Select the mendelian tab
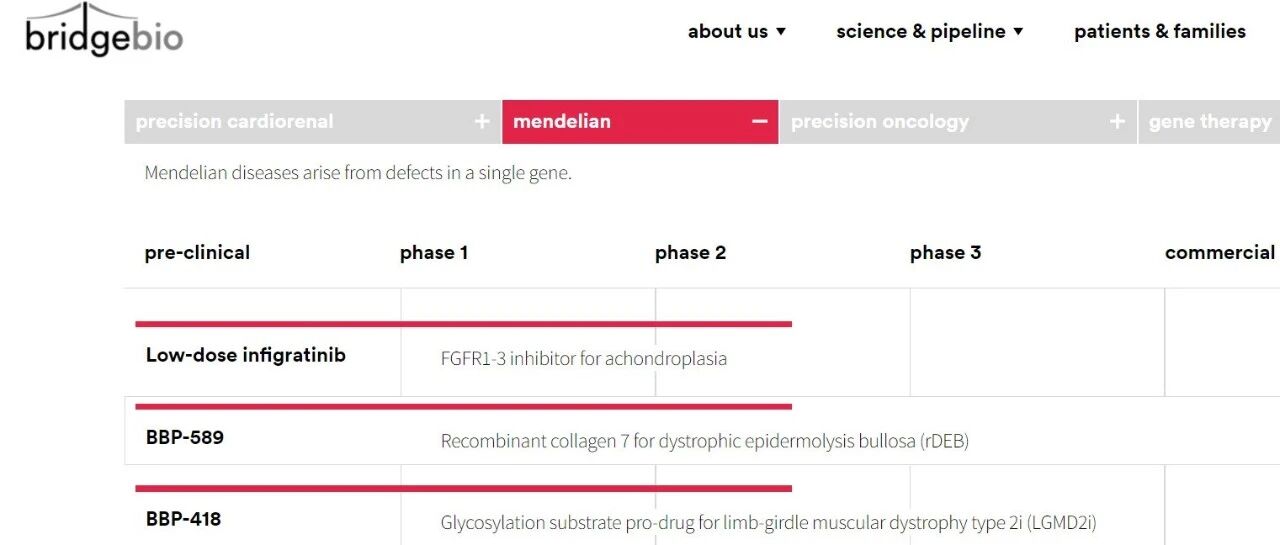The image size is (1280, 545). coord(640,122)
